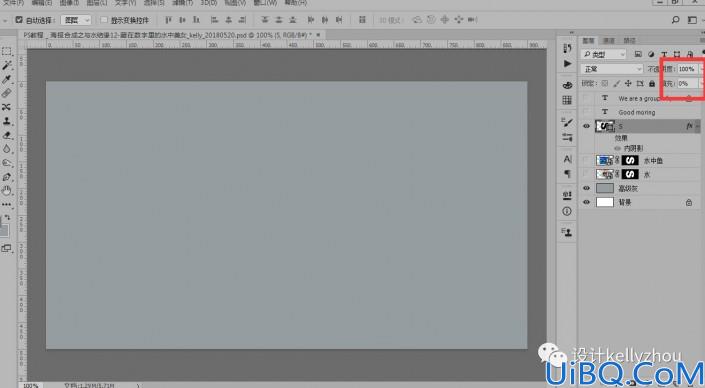This screenshot has height=388, width=705.
Task: Select the 水 layer mask thumbnail
Action: pos(630,174)
